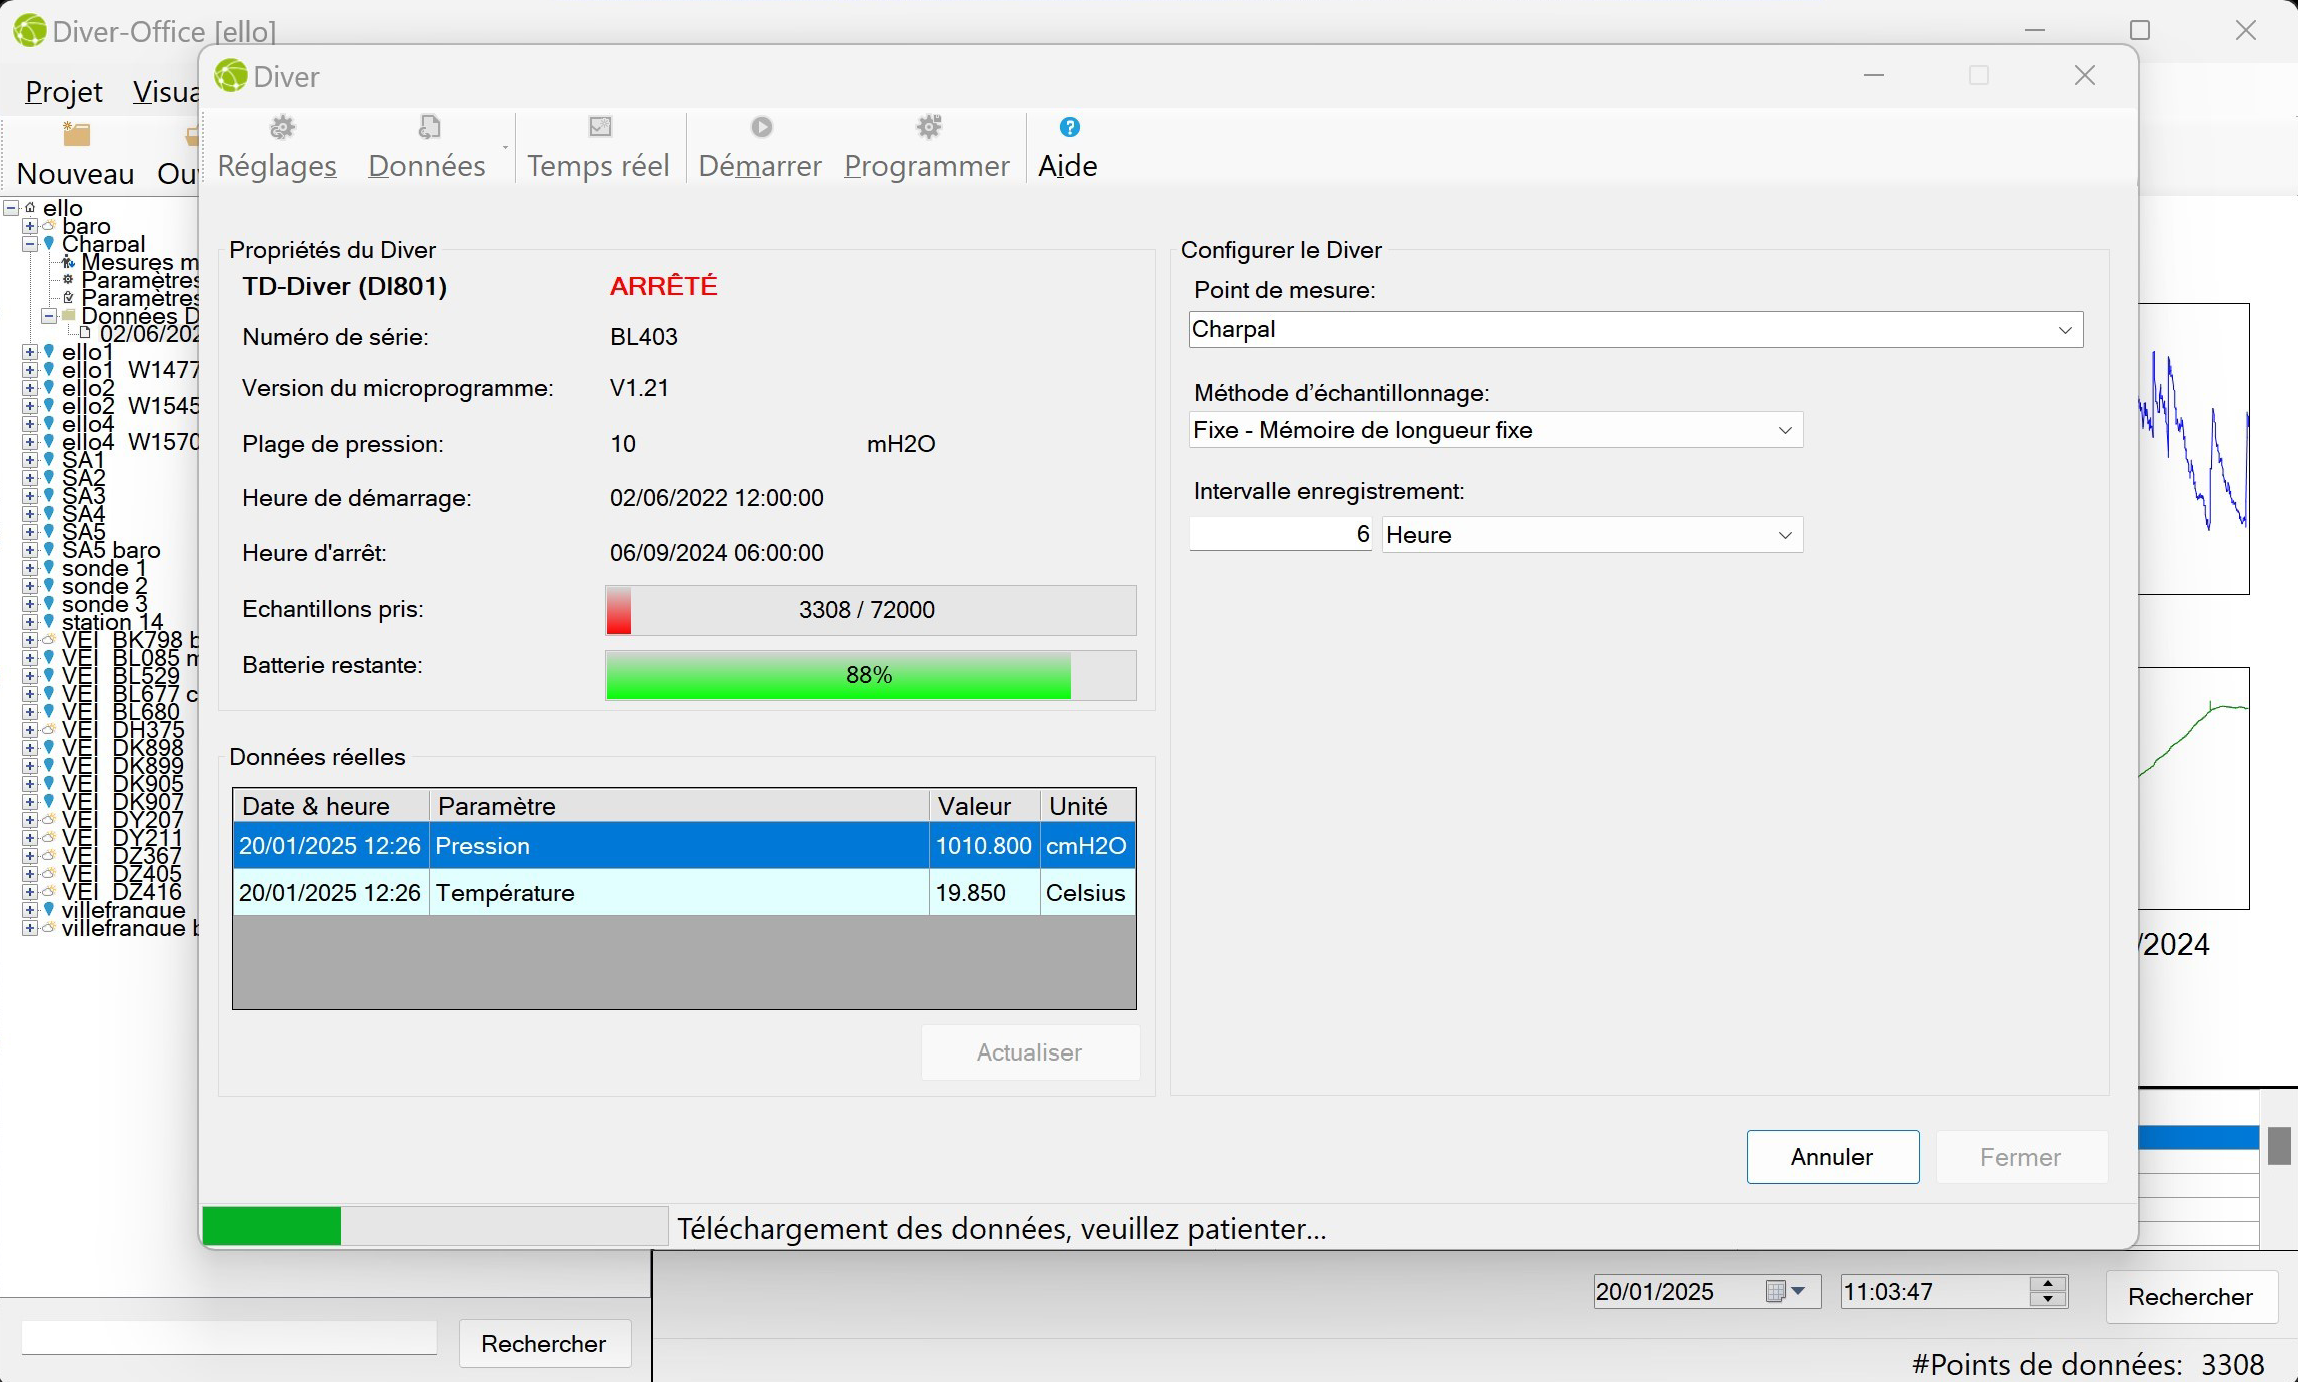Click the Réglages gear icon
The height and width of the screenshot is (1382, 2298).
pyautogui.click(x=283, y=127)
